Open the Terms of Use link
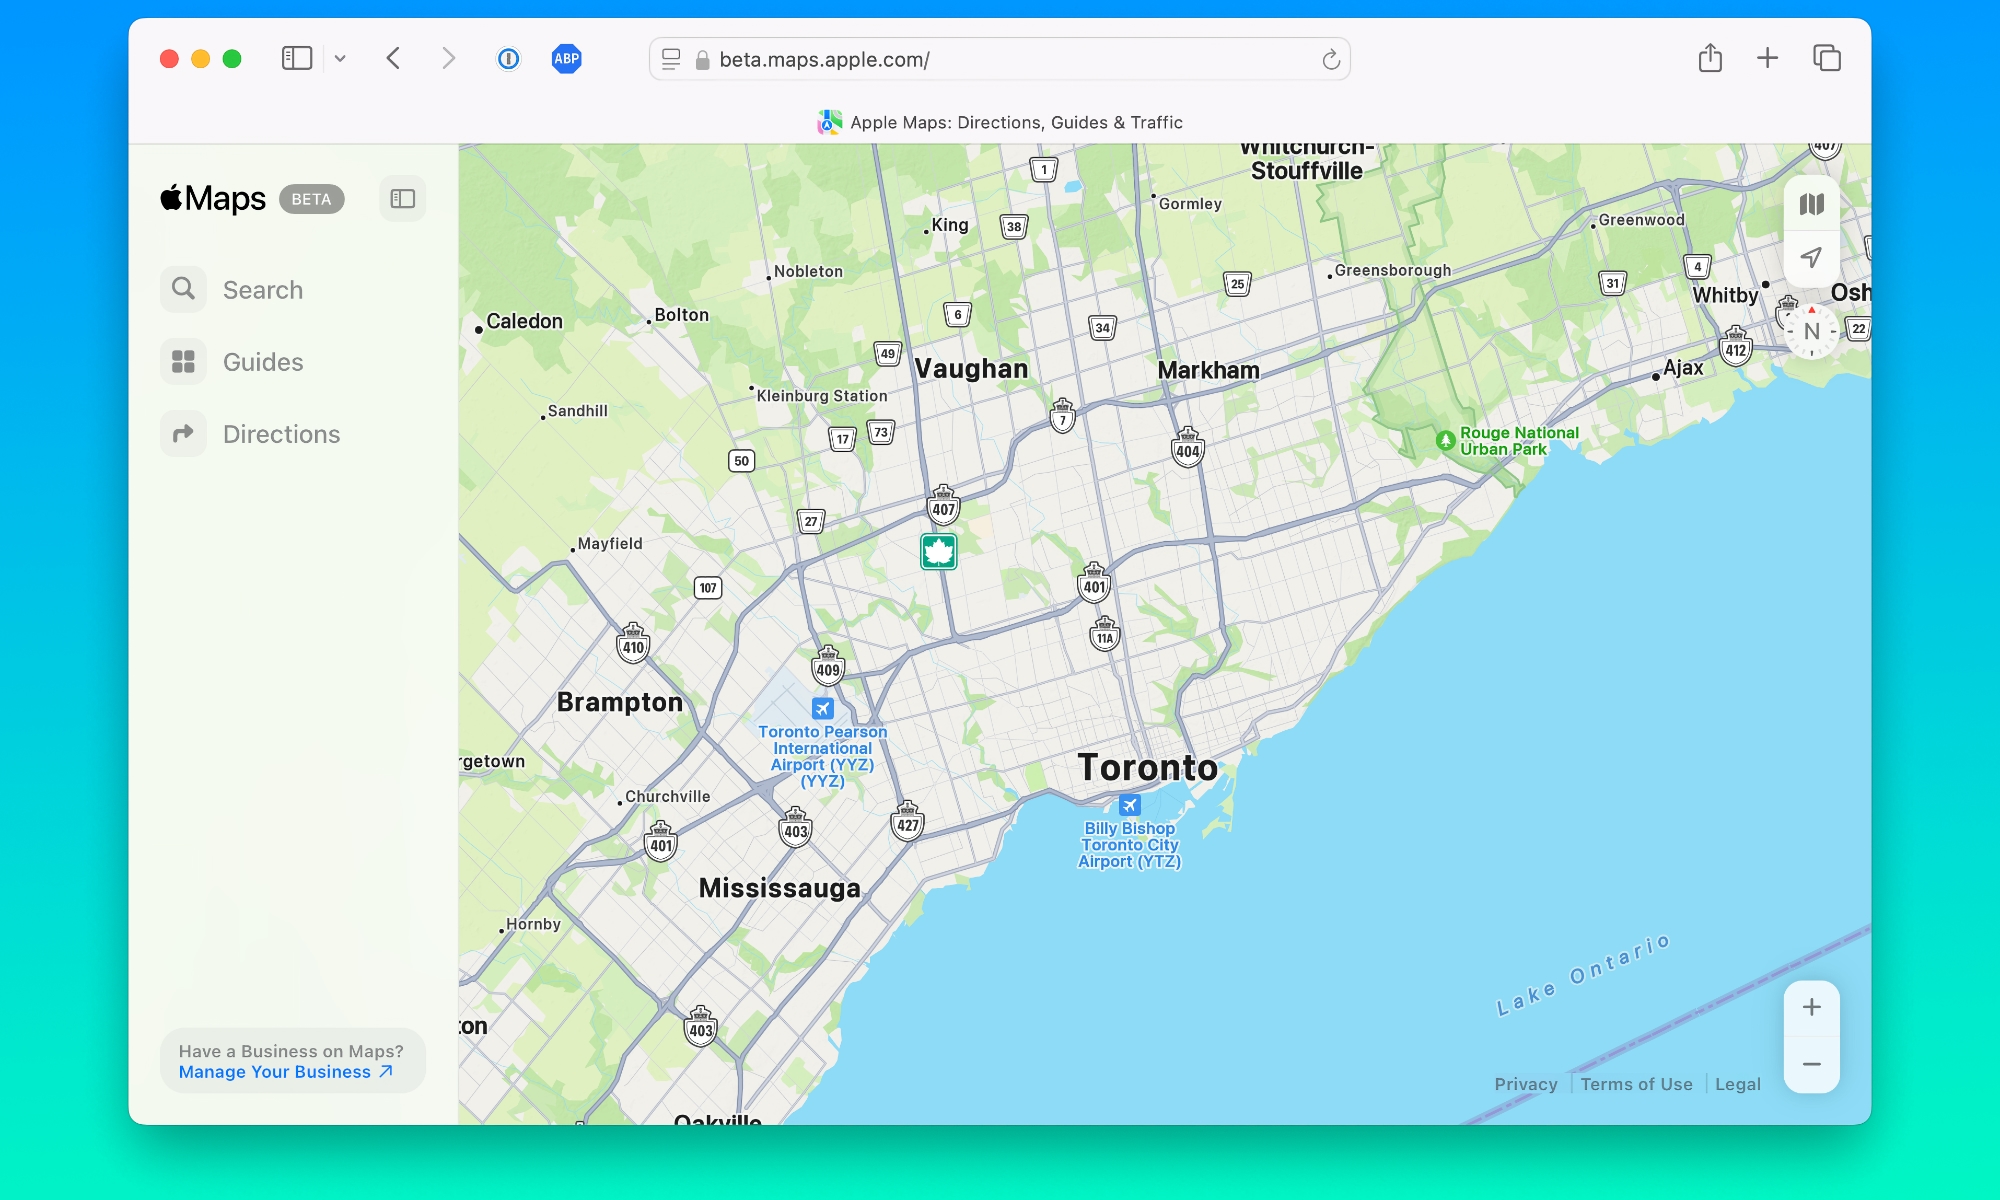This screenshot has width=2000, height=1200. 1636,1084
